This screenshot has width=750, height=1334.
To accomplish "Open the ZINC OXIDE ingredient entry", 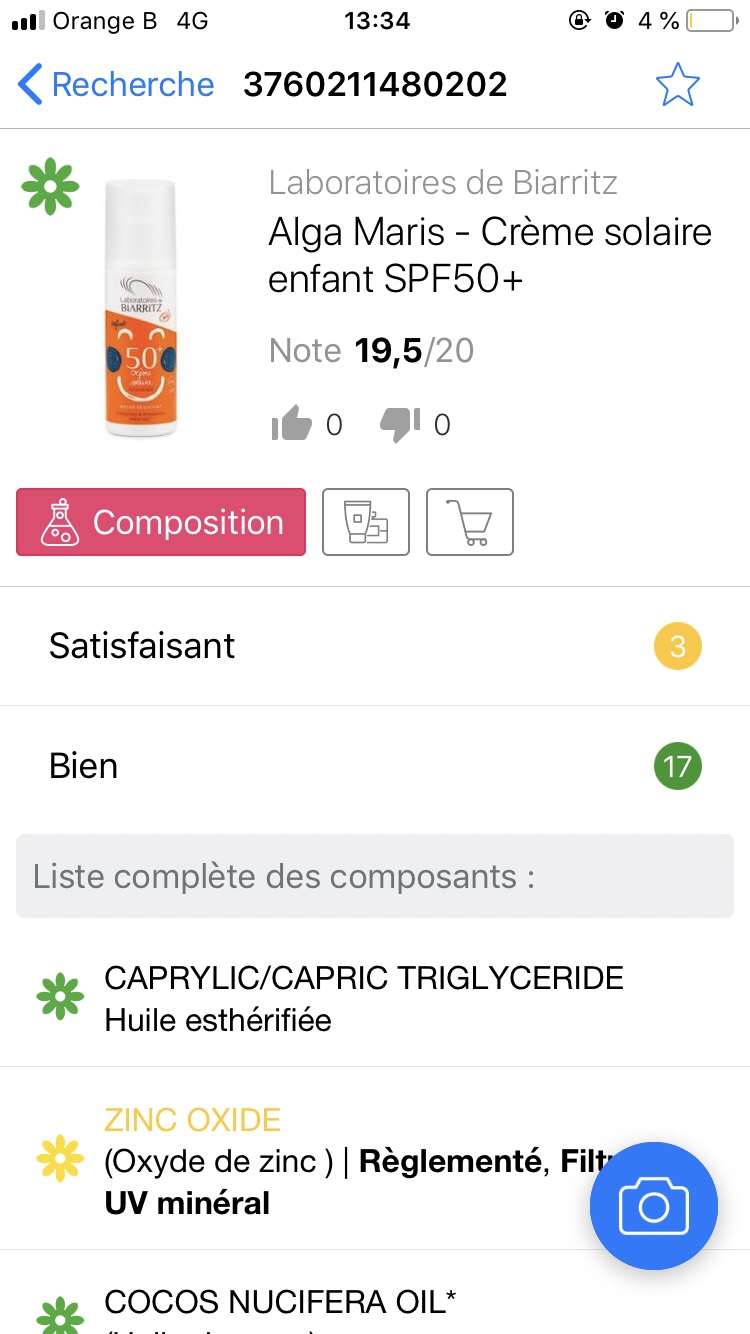I will pos(192,1120).
